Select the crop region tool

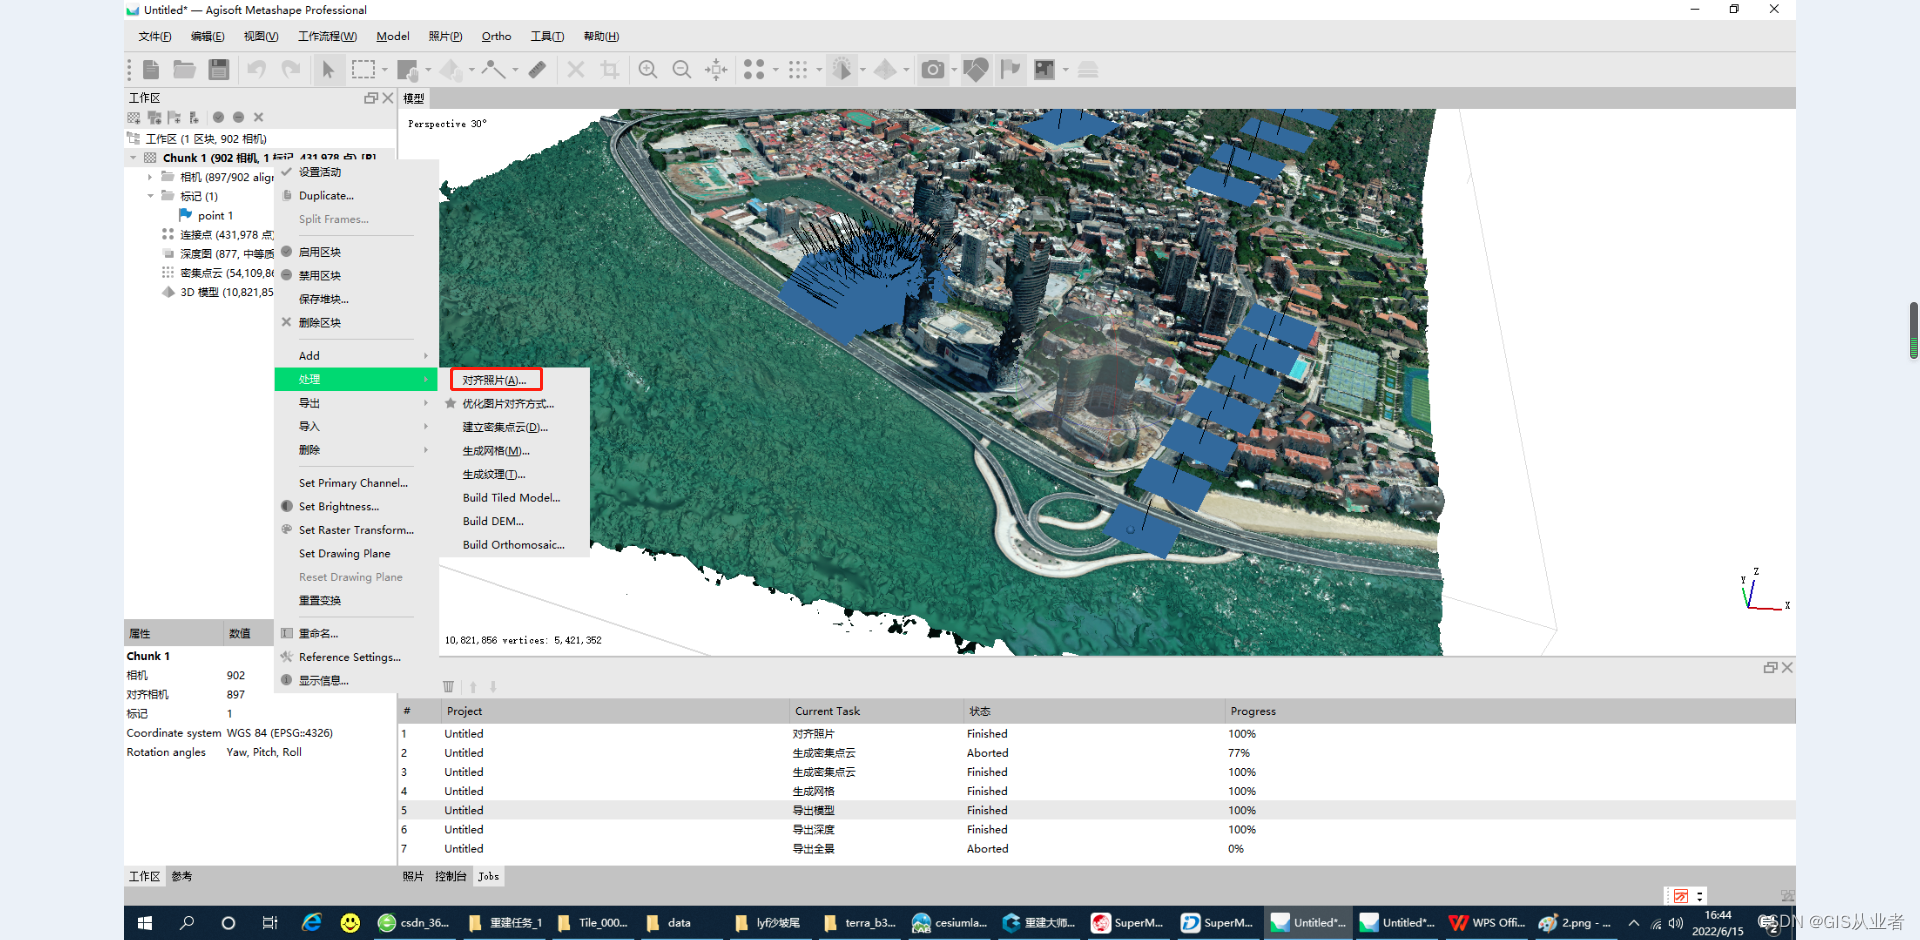tap(611, 69)
